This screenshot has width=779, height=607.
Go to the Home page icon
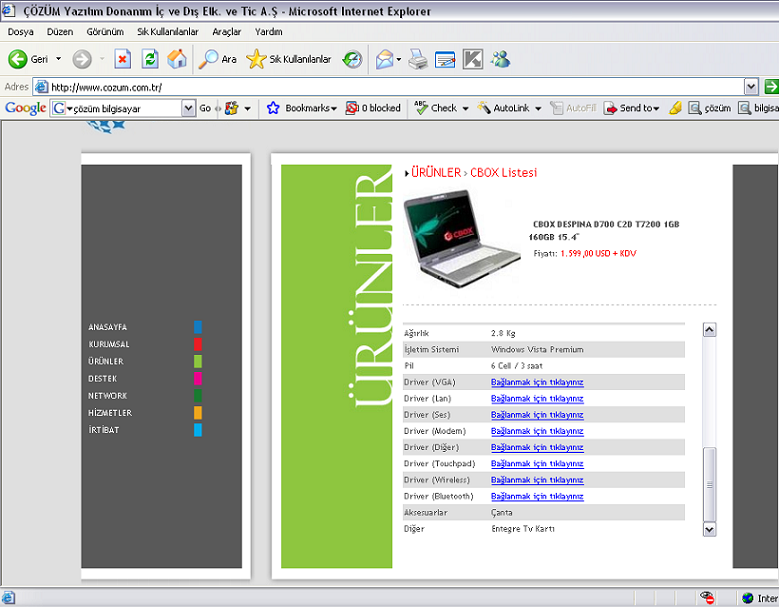point(177,59)
